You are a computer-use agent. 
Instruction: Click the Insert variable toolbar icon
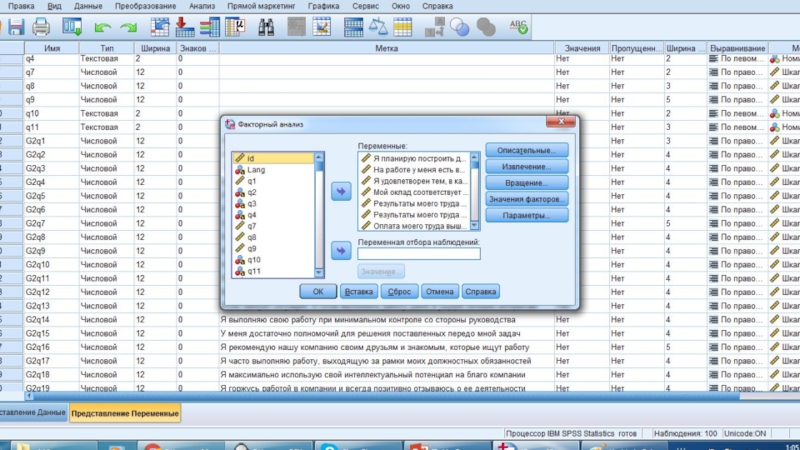click(x=322, y=27)
